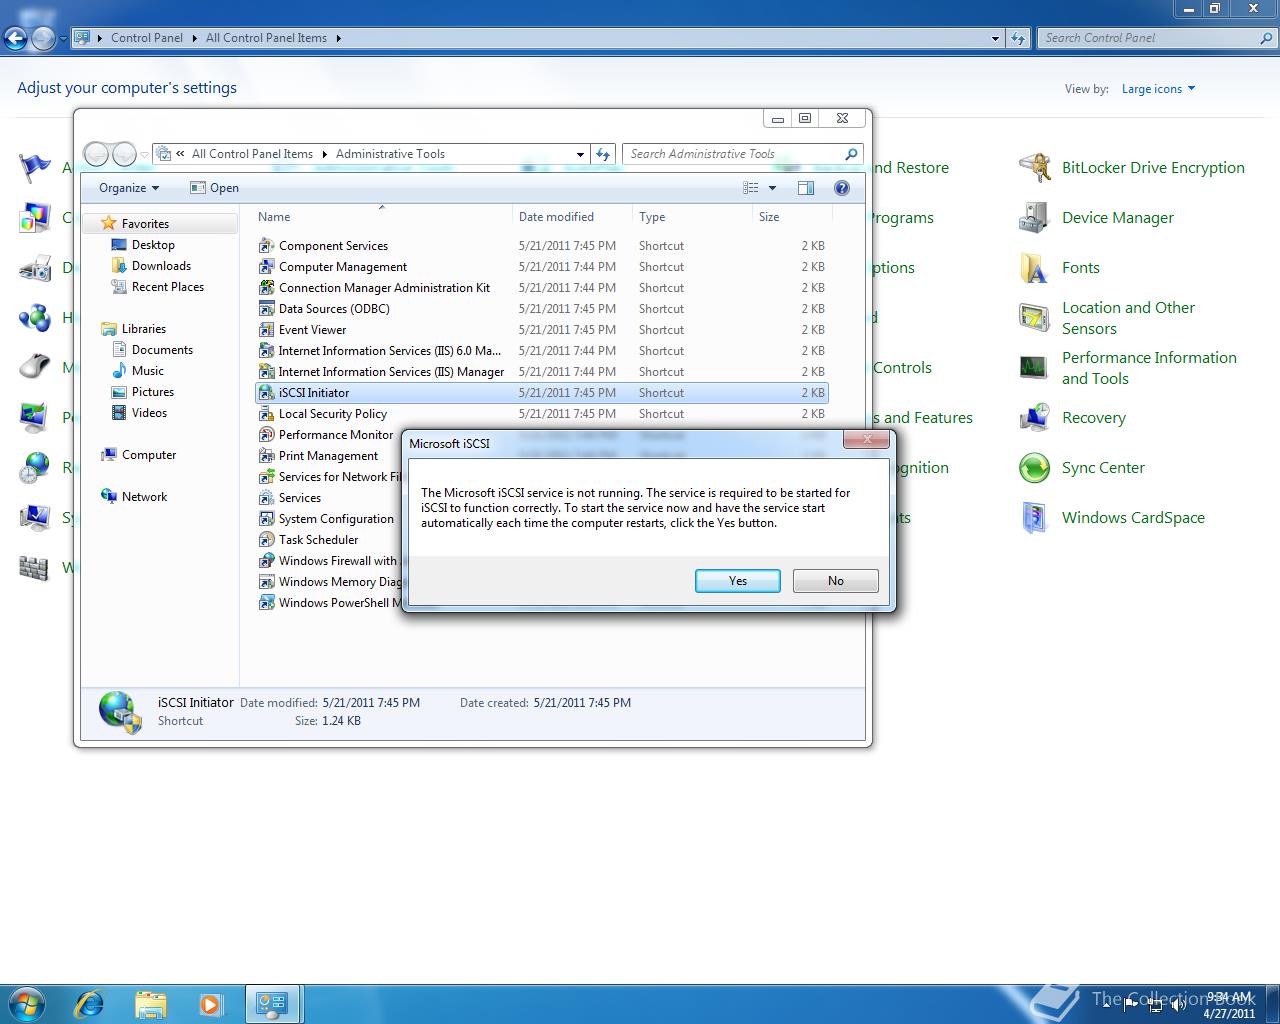The image size is (1280, 1024).
Task: Open the Documents library
Action: [x=162, y=350]
